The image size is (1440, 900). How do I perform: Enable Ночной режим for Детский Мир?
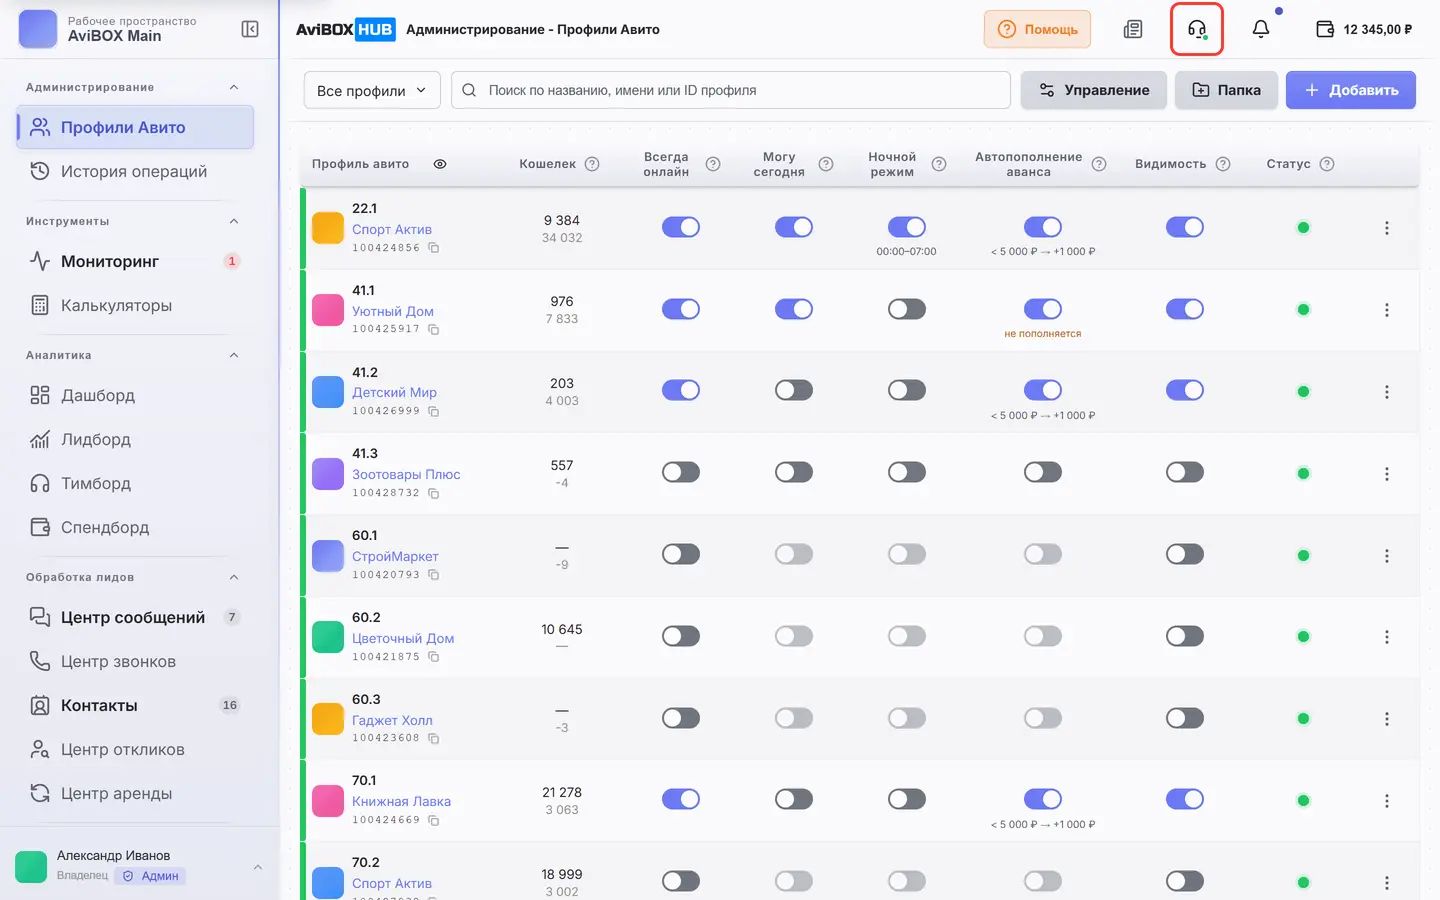[907, 390]
